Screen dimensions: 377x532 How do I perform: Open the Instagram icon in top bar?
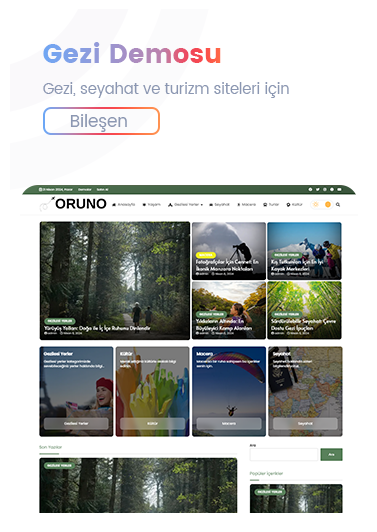coord(325,189)
